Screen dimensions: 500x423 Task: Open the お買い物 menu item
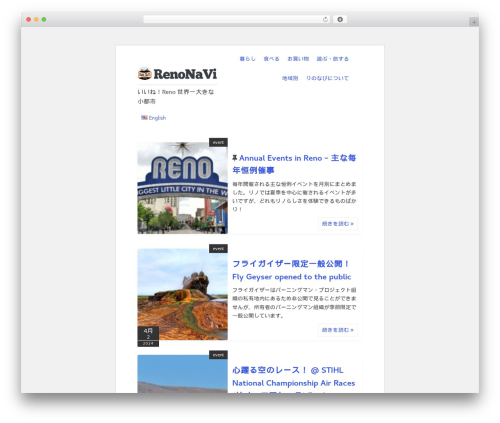click(298, 59)
